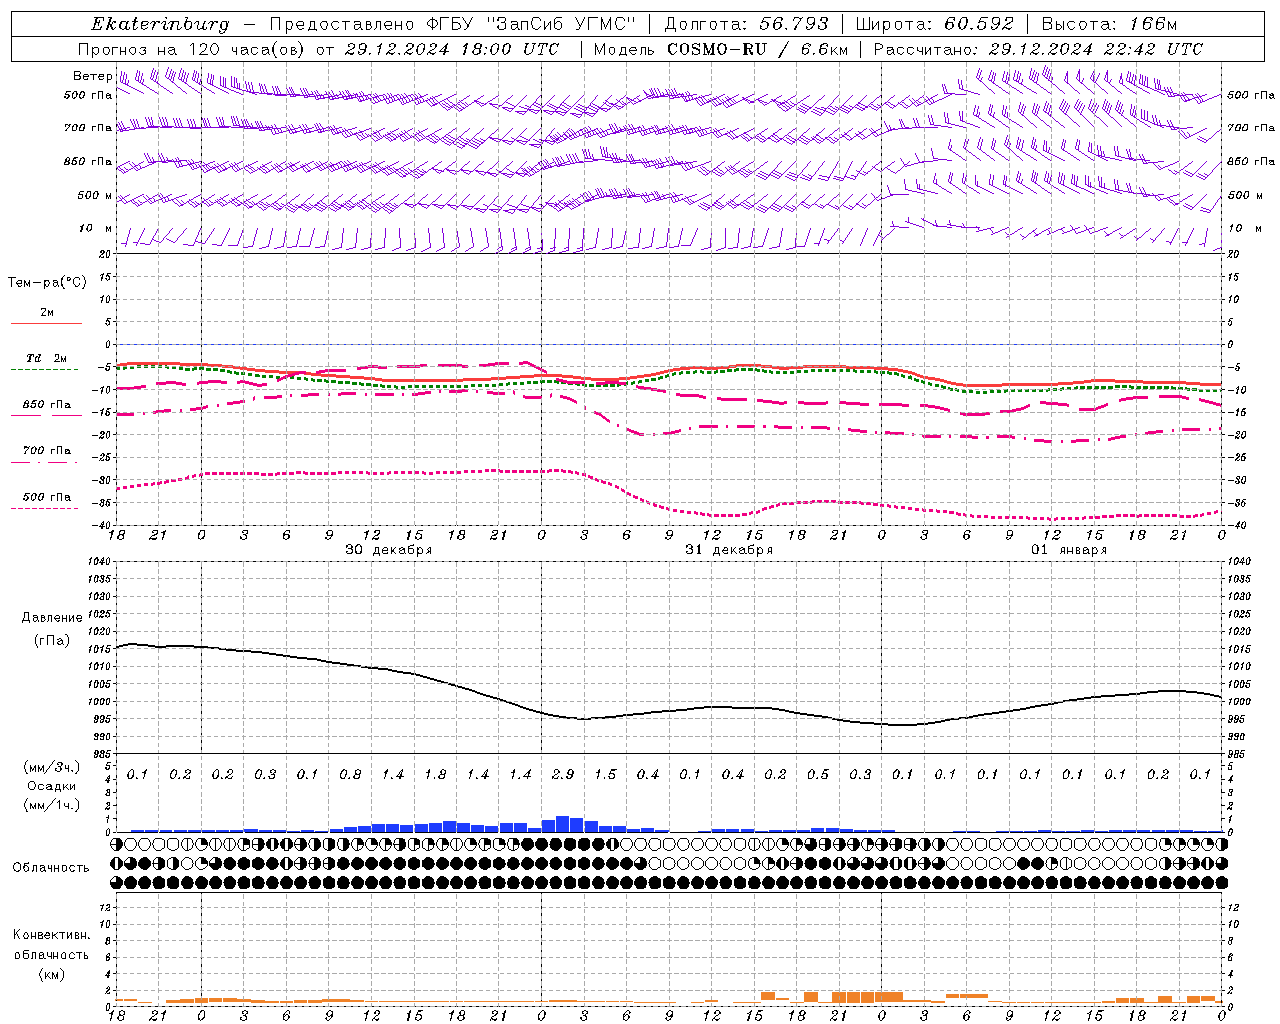This screenshot has height=1024, width=1280.
Task: Select the 'Прогноз на 120 часа(ов)' forecast text
Action: [x=192, y=49]
